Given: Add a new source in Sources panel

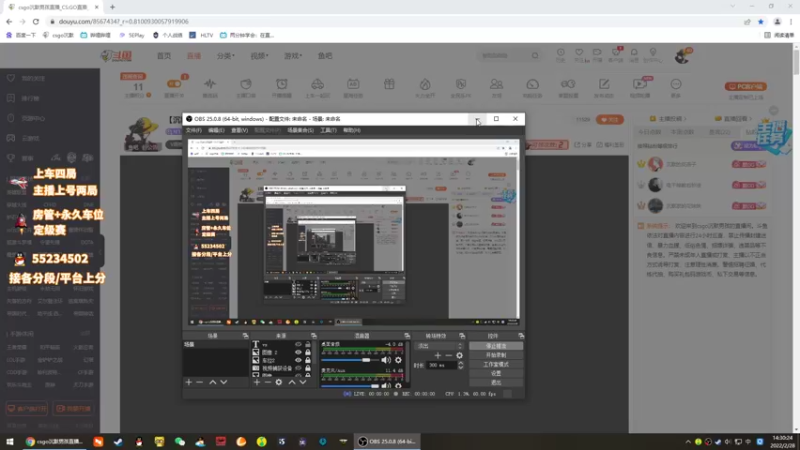Looking at the screenshot, I should coord(257,382).
